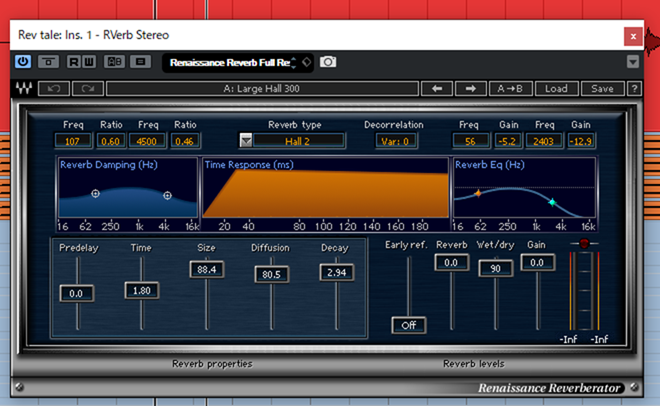This screenshot has width=660, height=406.
Task: Go to the previous preset with left arrow
Action: point(437,88)
